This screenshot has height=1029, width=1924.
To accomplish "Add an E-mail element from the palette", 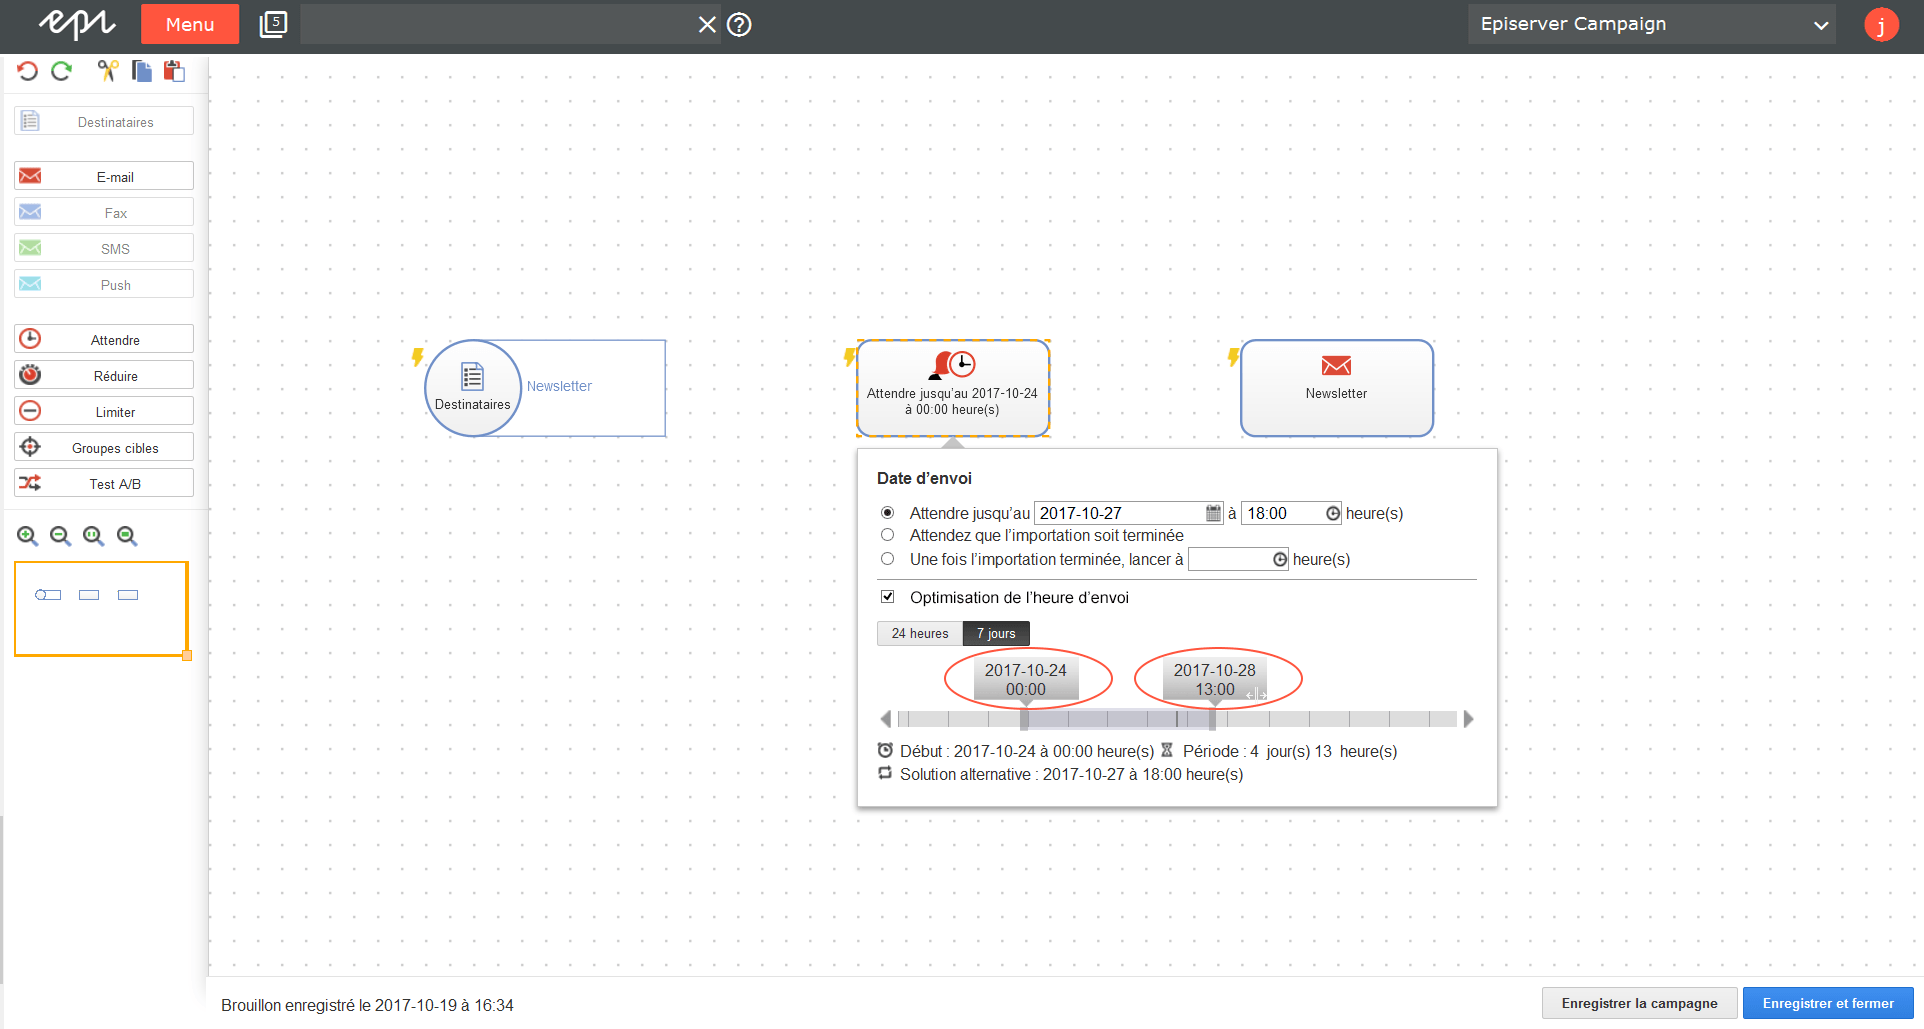I will (104, 176).
